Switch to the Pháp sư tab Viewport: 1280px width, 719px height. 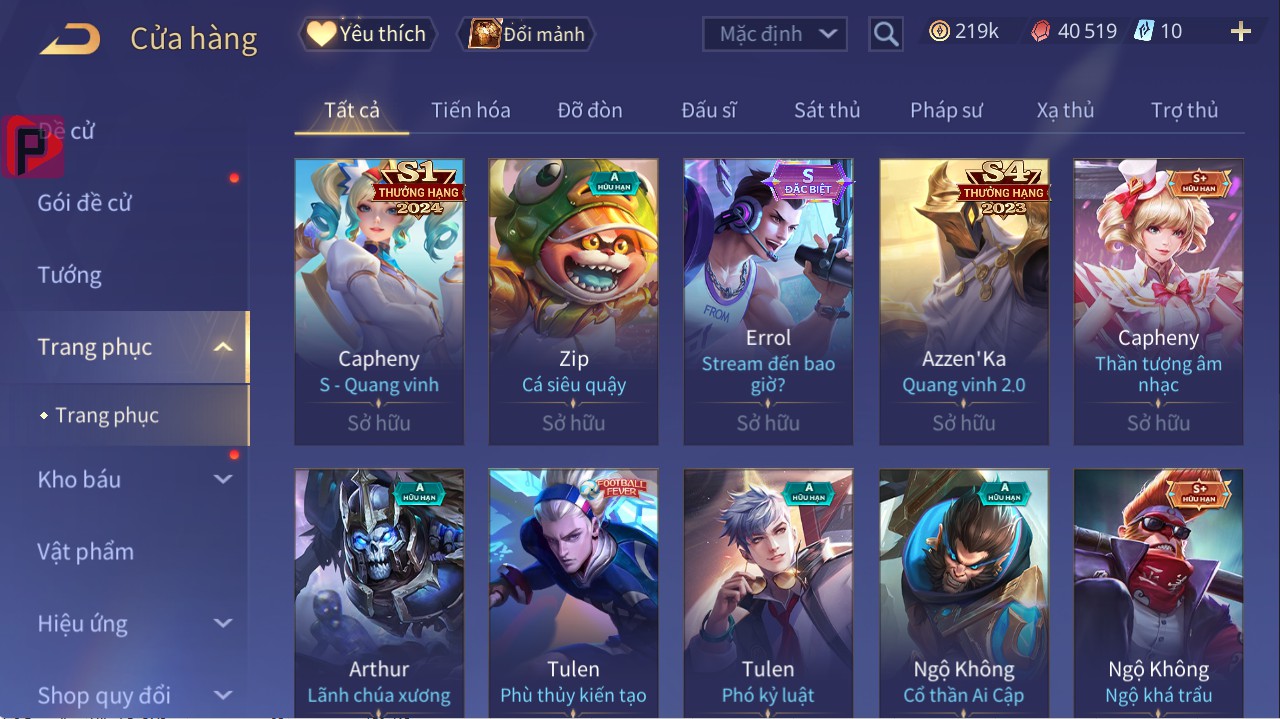[946, 111]
